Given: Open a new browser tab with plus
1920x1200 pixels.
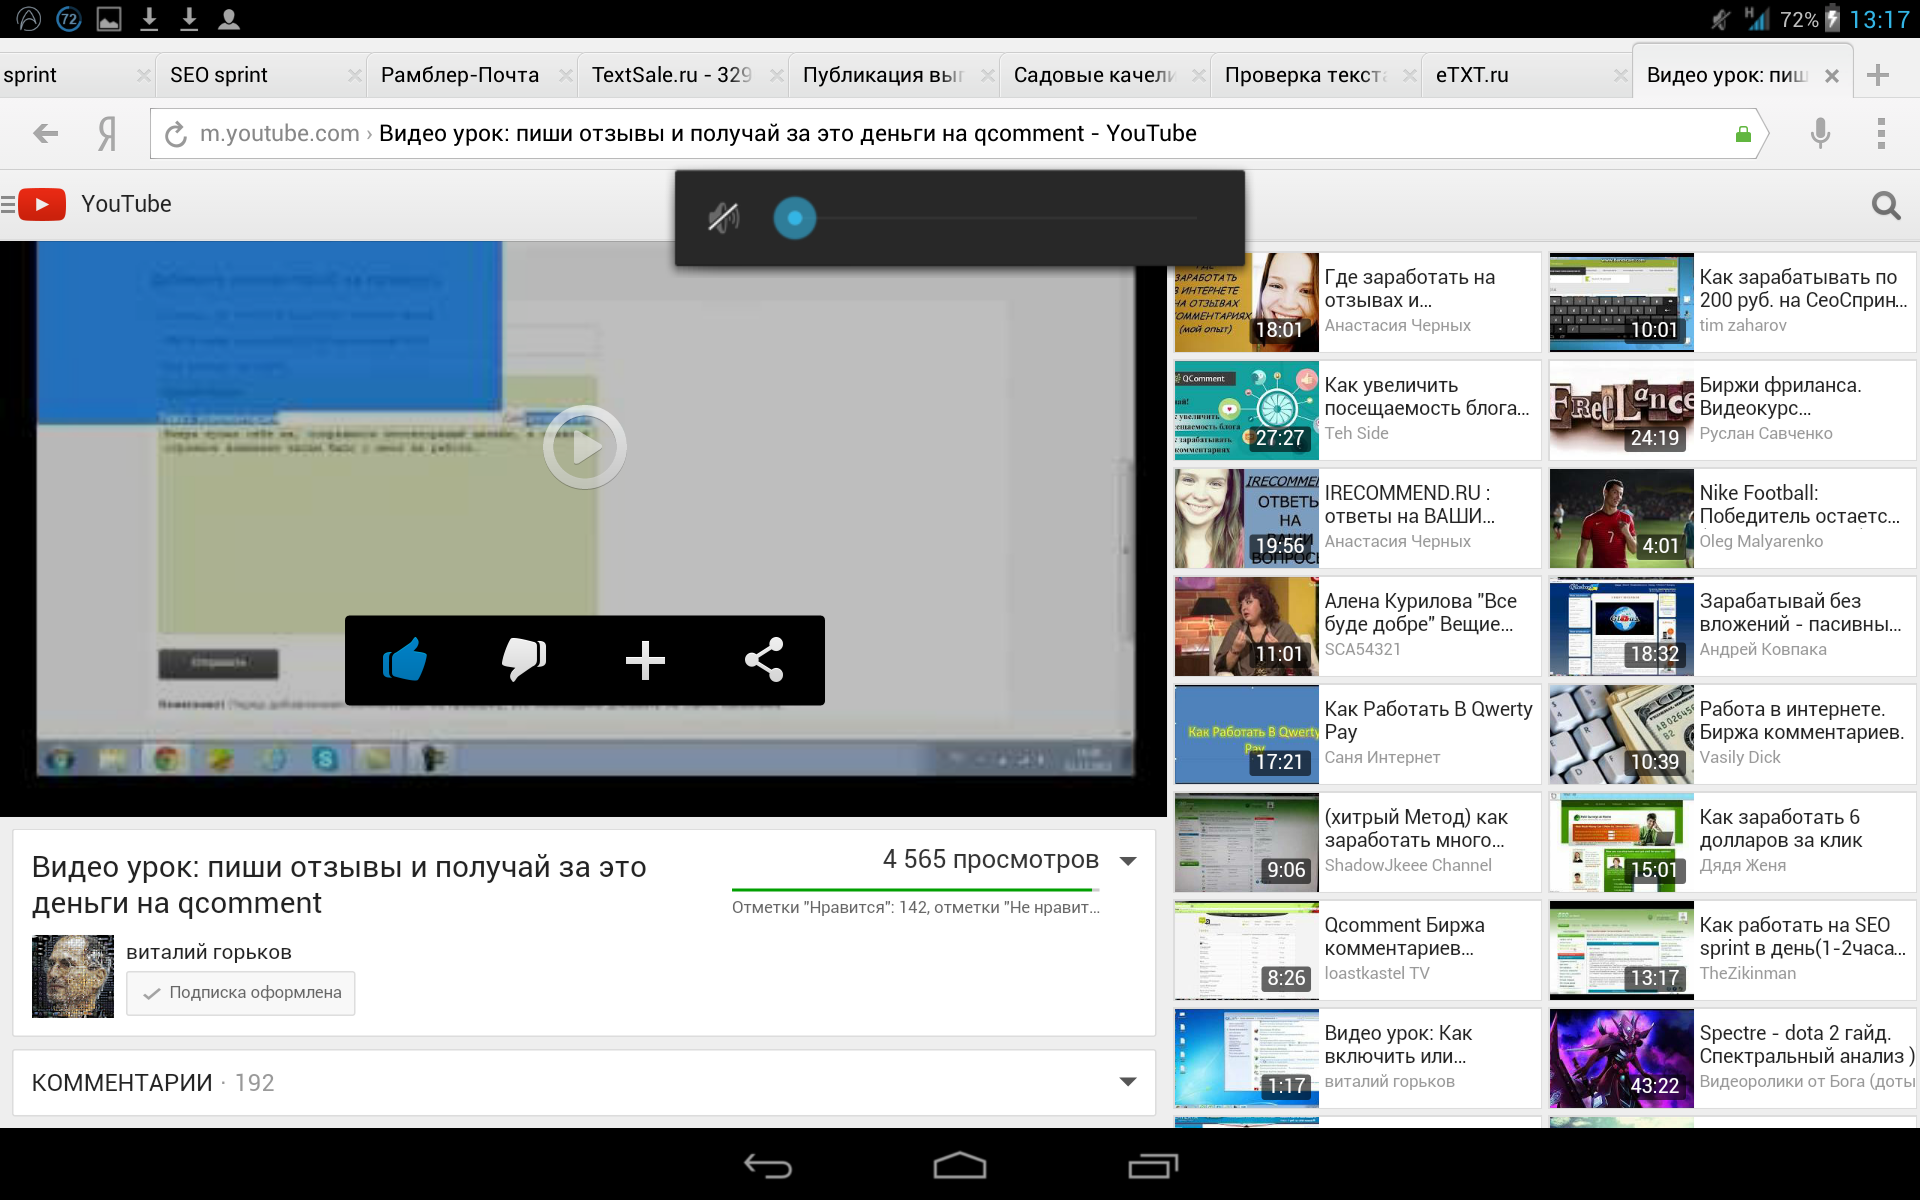Looking at the screenshot, I should pos(1878,75).
